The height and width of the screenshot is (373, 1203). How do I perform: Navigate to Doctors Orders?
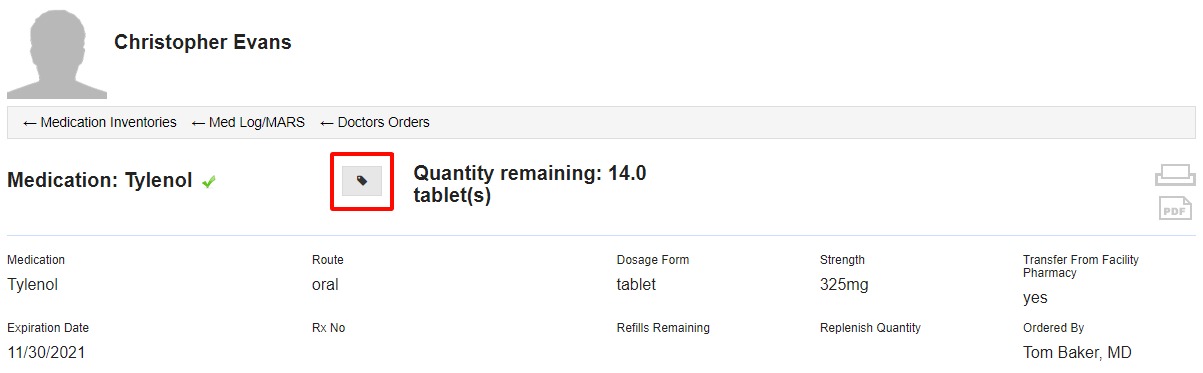point(375,122)
